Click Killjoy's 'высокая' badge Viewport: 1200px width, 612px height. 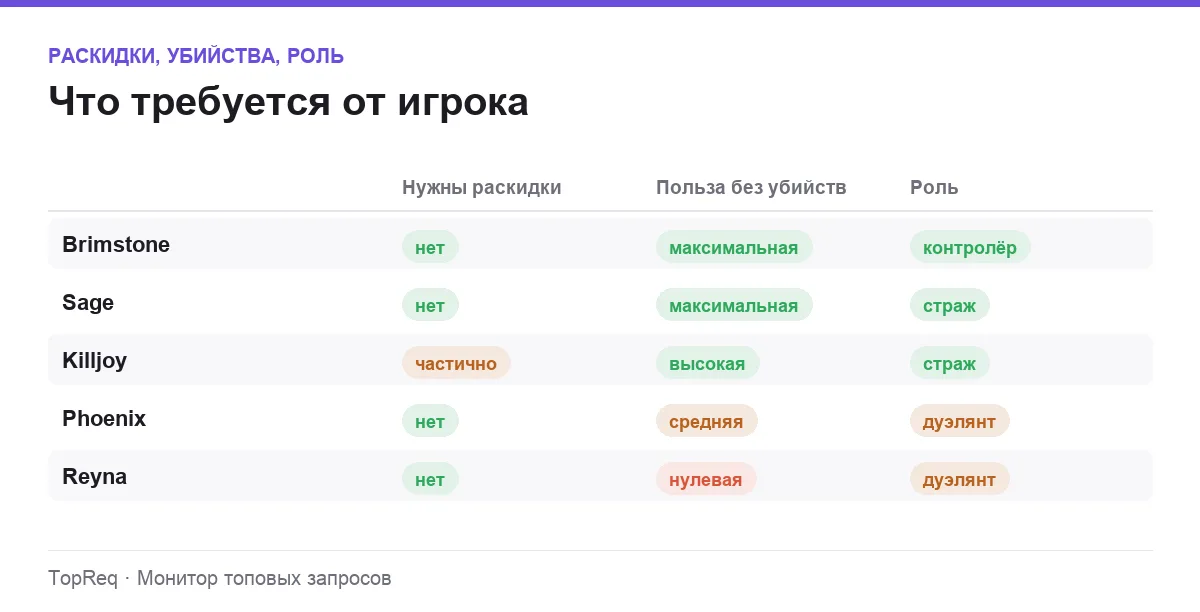pyautogui.click(x=708, y=363)
